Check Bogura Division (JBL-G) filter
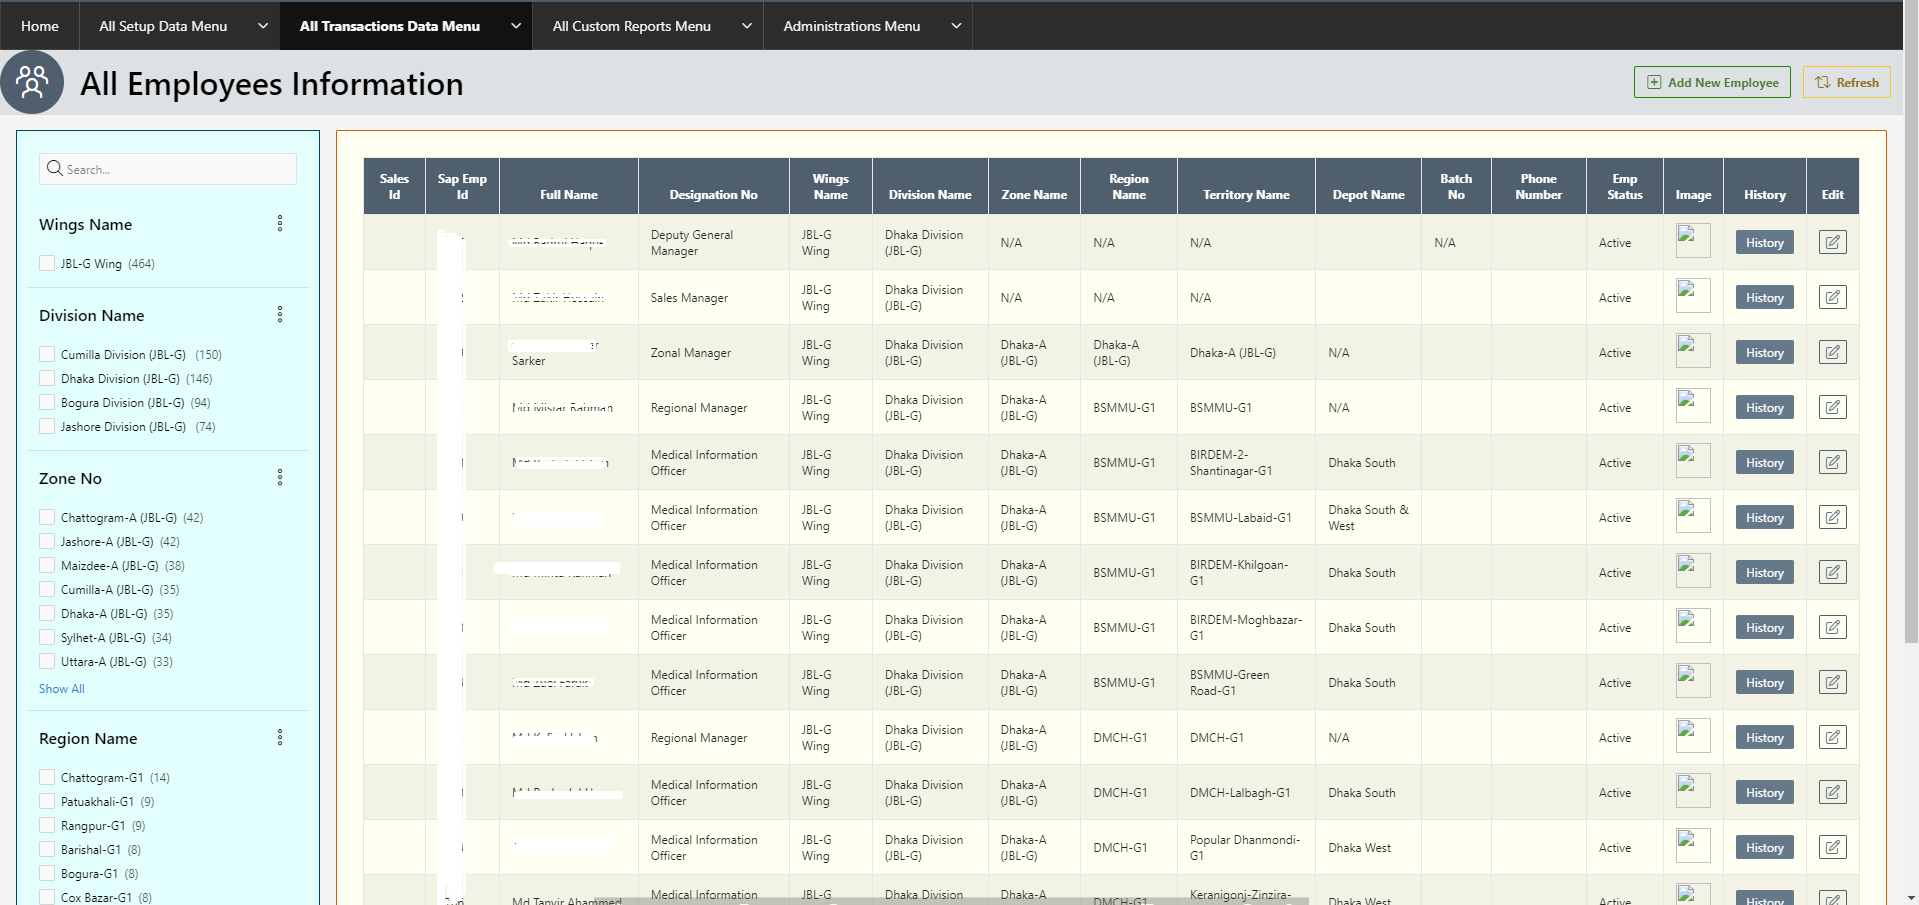Screen dimensions: 1919x905 47,402
